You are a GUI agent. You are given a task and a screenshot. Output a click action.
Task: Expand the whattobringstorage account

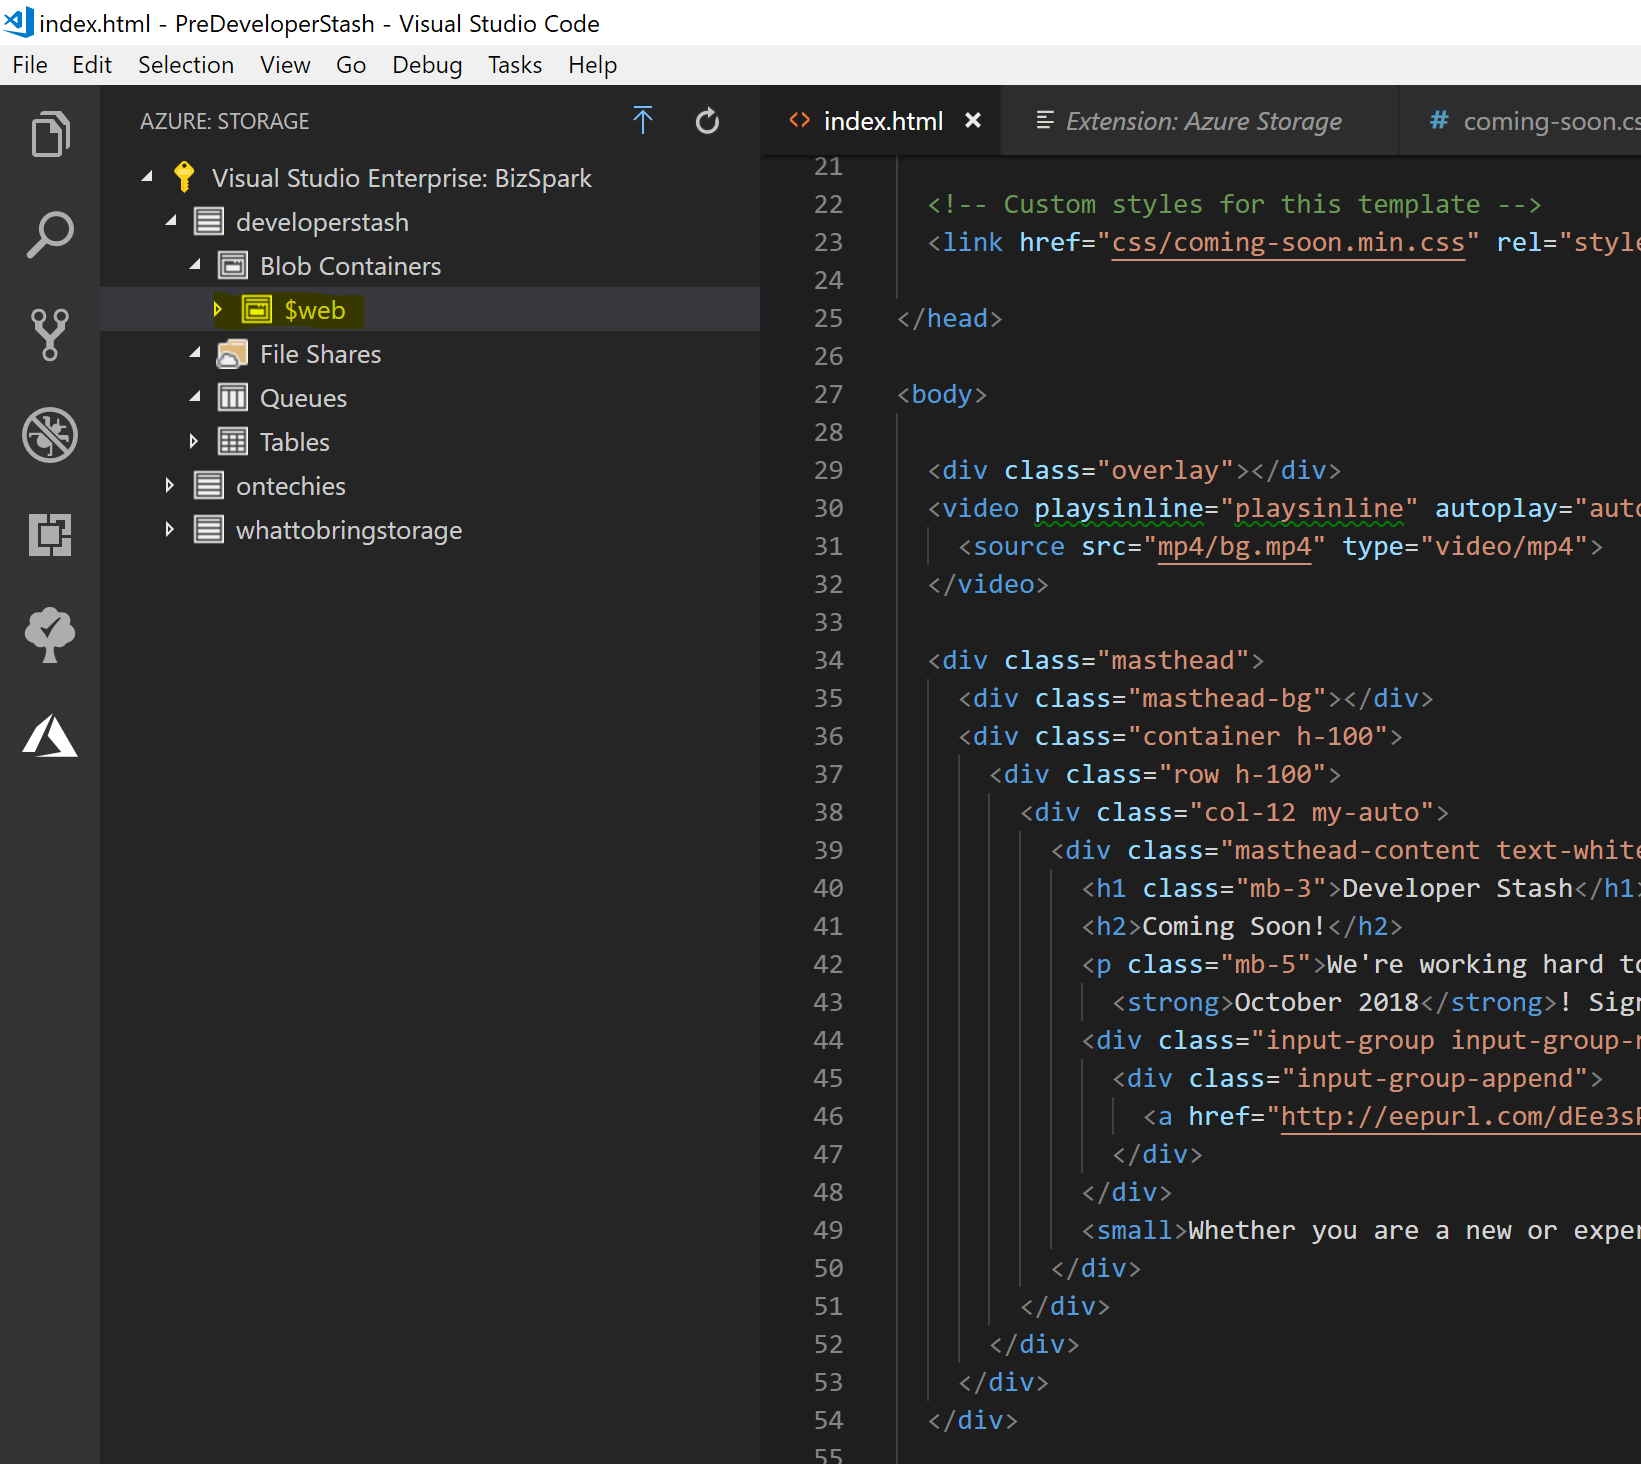[x=170, y=529]
